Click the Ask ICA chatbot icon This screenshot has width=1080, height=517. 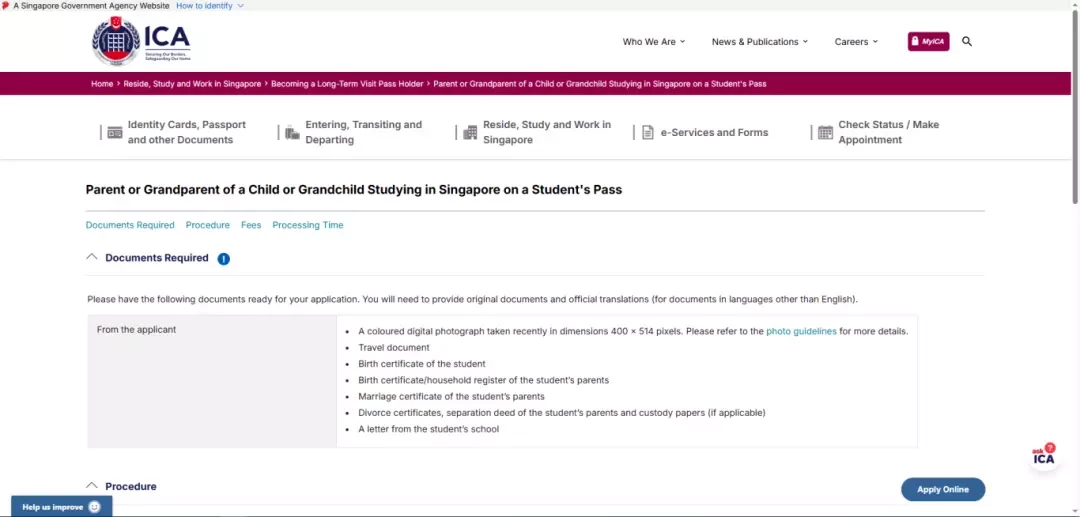point(1044,456)
